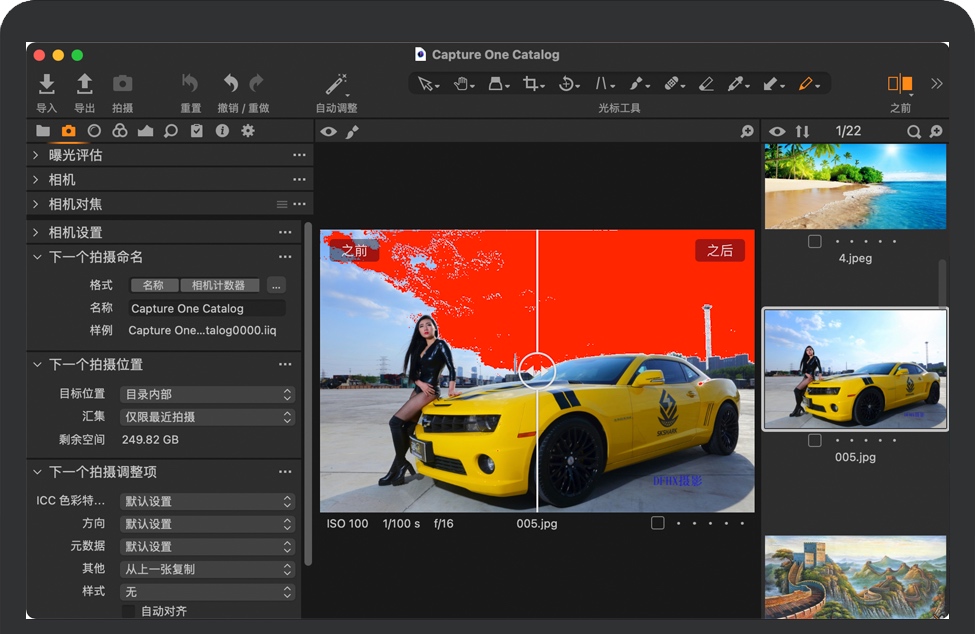Toggle the viewer eye visibility icon
The width and height of the screenshot is (975, 634).
(x=329, y=132)
